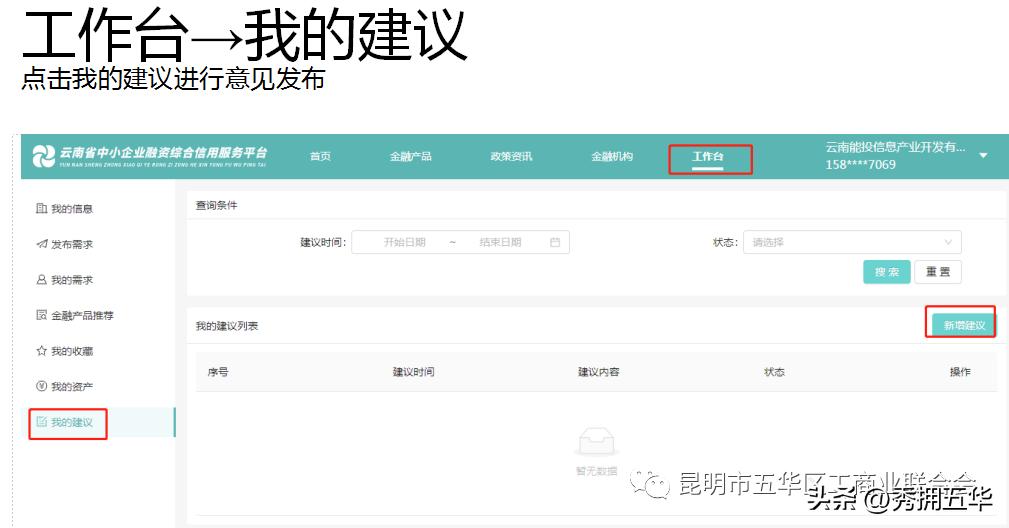Click the person icon beside 我的需求

click(41, 280)
